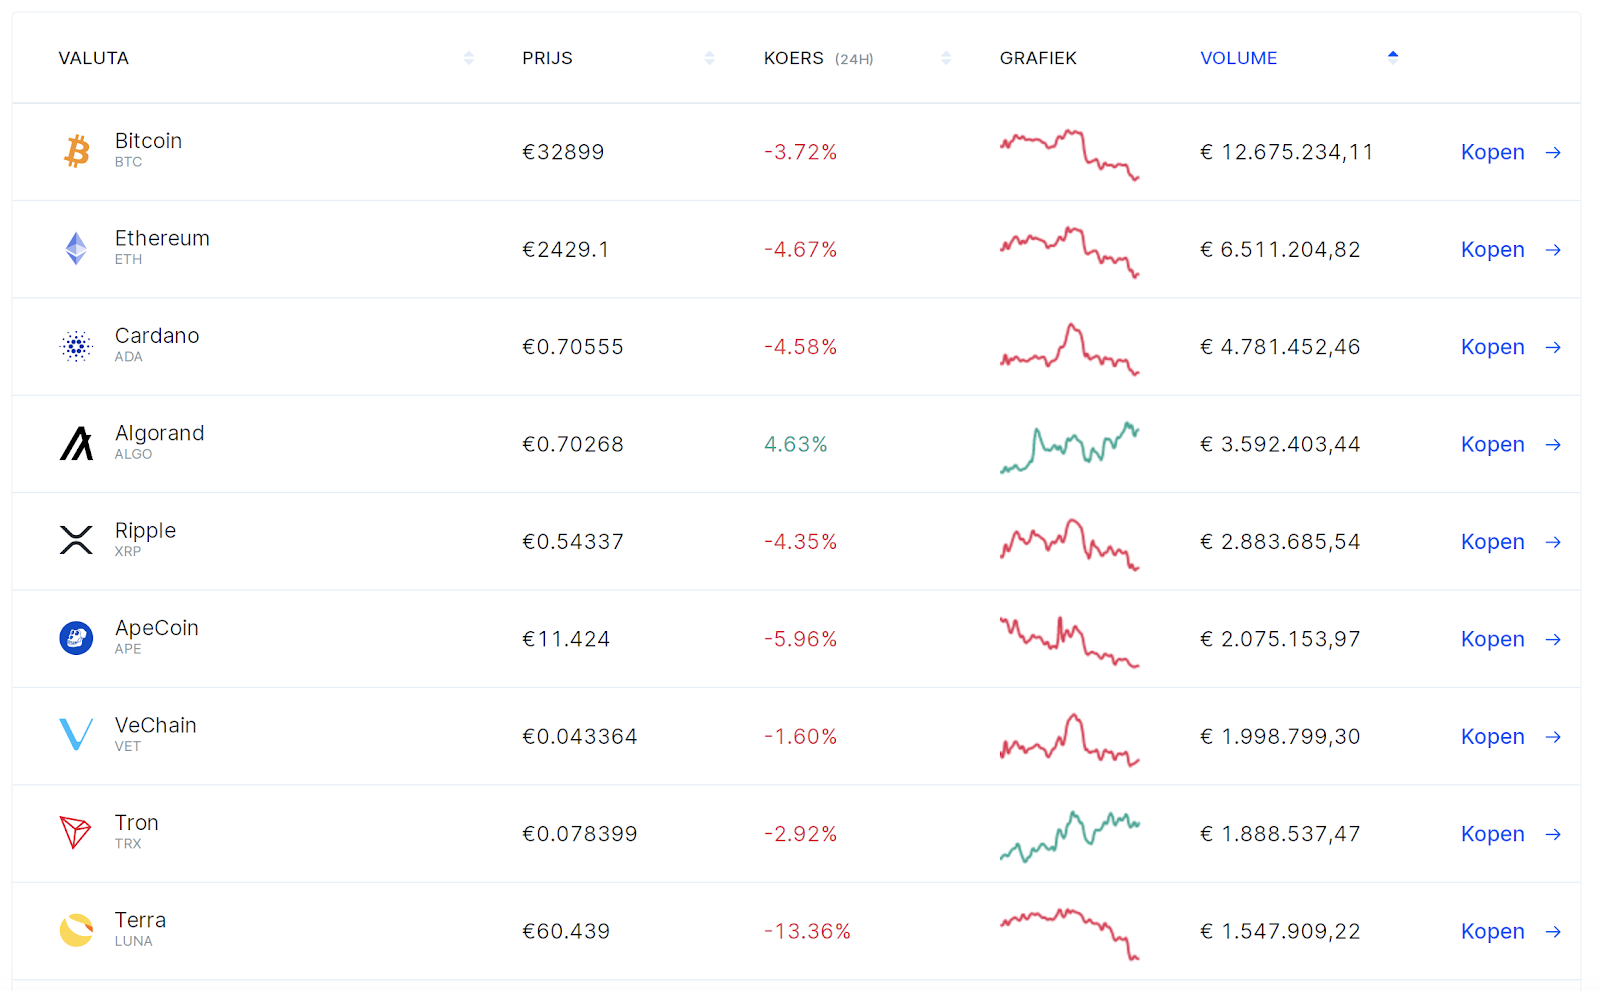The height and width of the screenshot is (991, 1600).
Task: Click the Algorand logo icon
Action: 76,443
